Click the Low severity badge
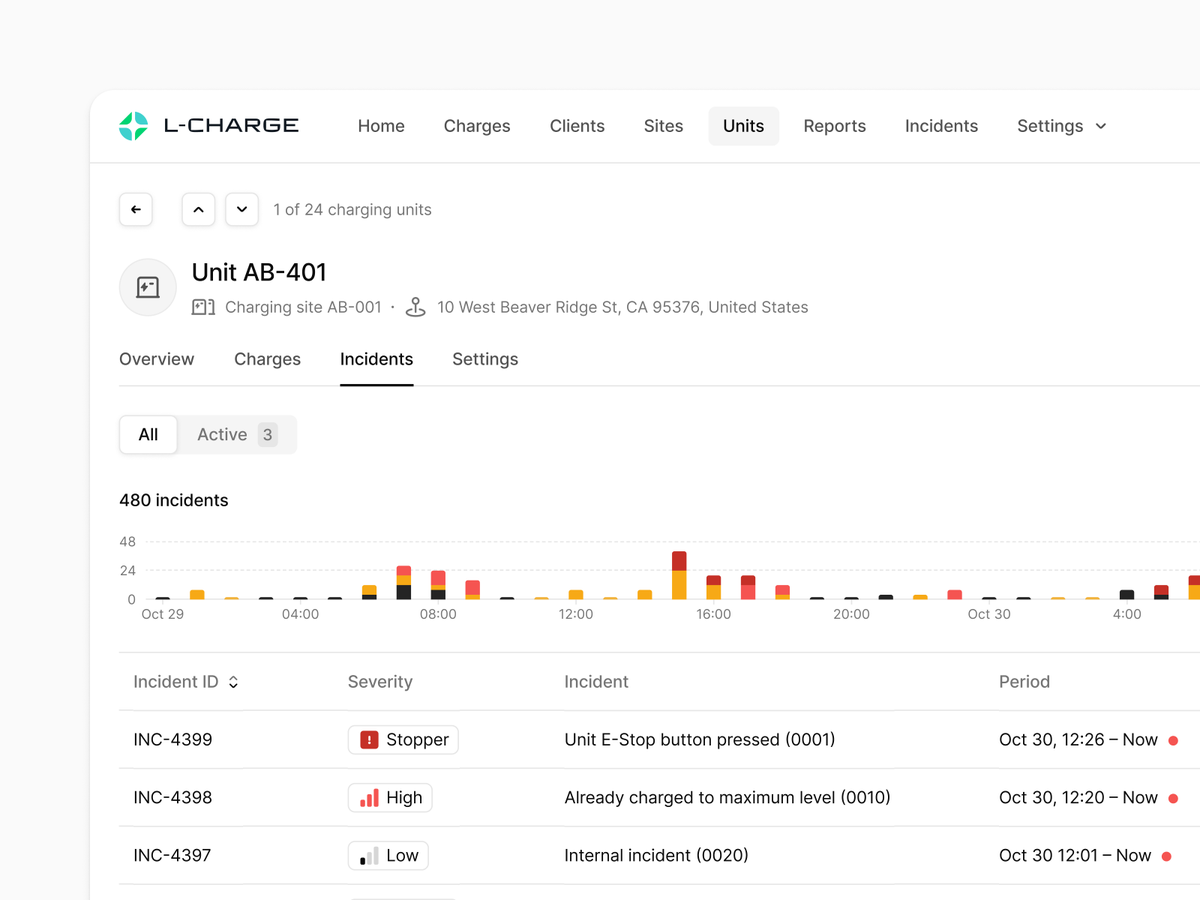Viewport: 1200px width, 900px height. click(388, 856)
